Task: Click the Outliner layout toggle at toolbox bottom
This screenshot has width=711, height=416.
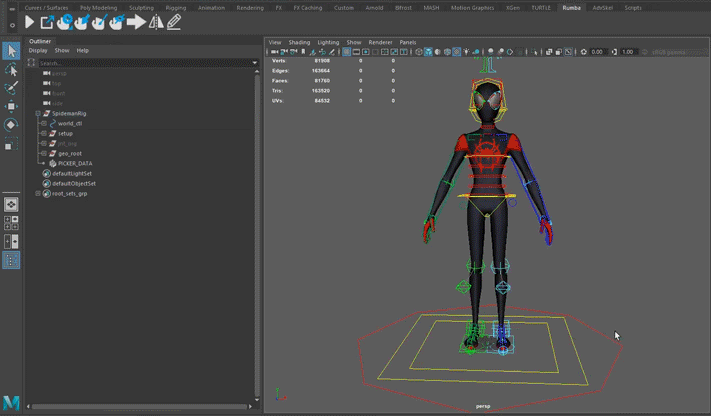Action: (11, 260)
